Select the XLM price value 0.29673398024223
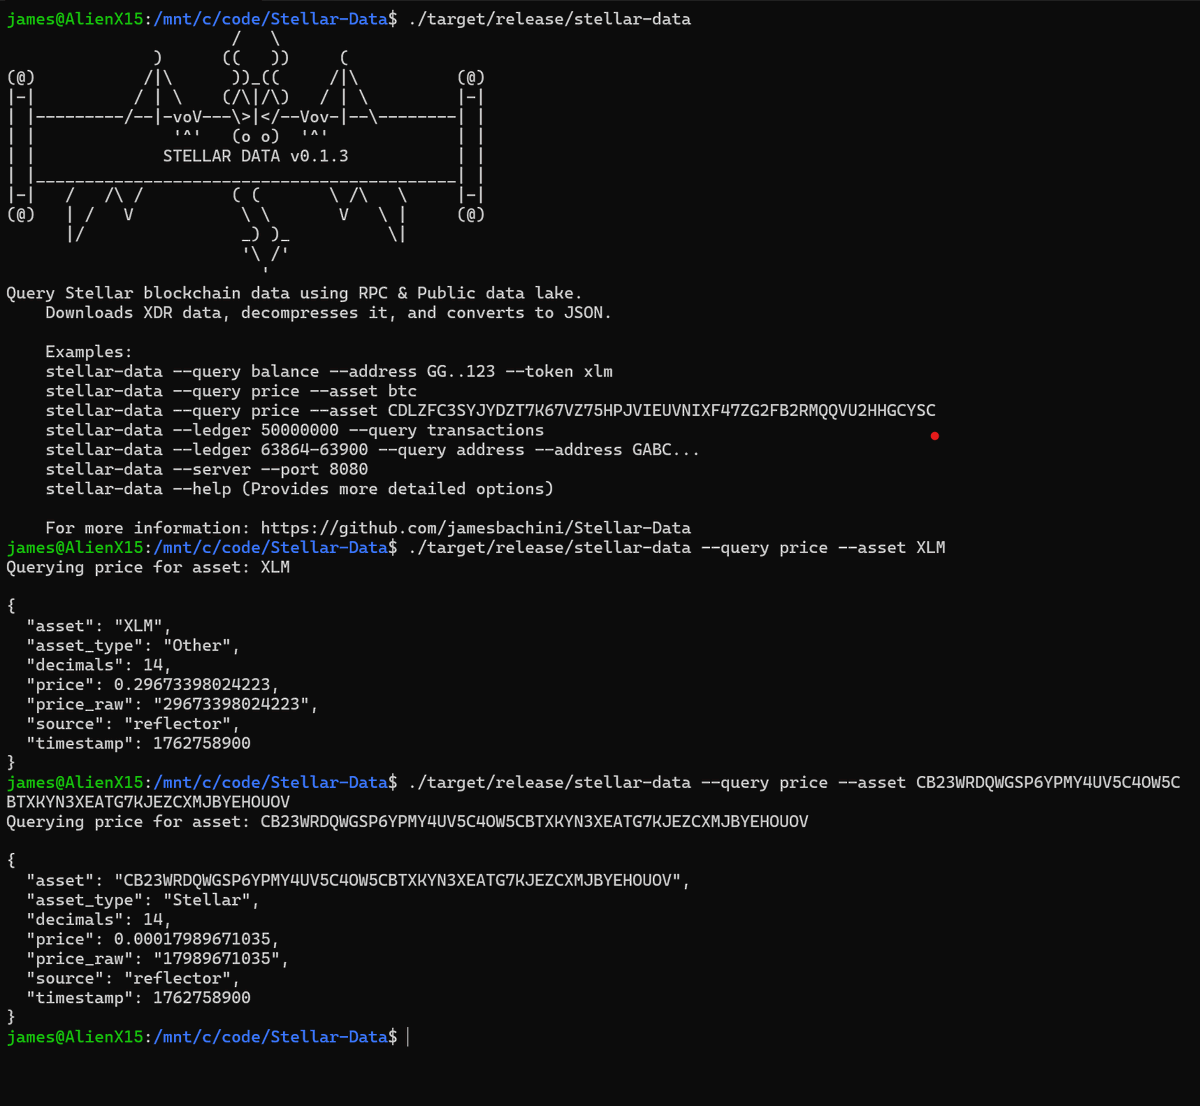Image resolution: width=1200 pixels, height=1106 pixels. pyautogui.click(x=193, y=684)
